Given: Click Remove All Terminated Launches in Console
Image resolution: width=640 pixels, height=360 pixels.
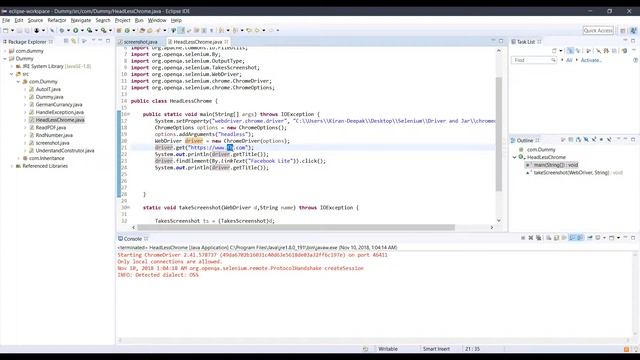Looking at the screenshot, I should pos(538,238).
